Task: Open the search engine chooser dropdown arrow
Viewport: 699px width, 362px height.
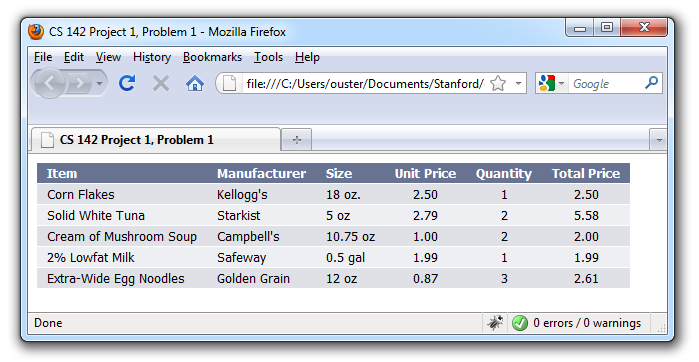Action: coord(561,83)
